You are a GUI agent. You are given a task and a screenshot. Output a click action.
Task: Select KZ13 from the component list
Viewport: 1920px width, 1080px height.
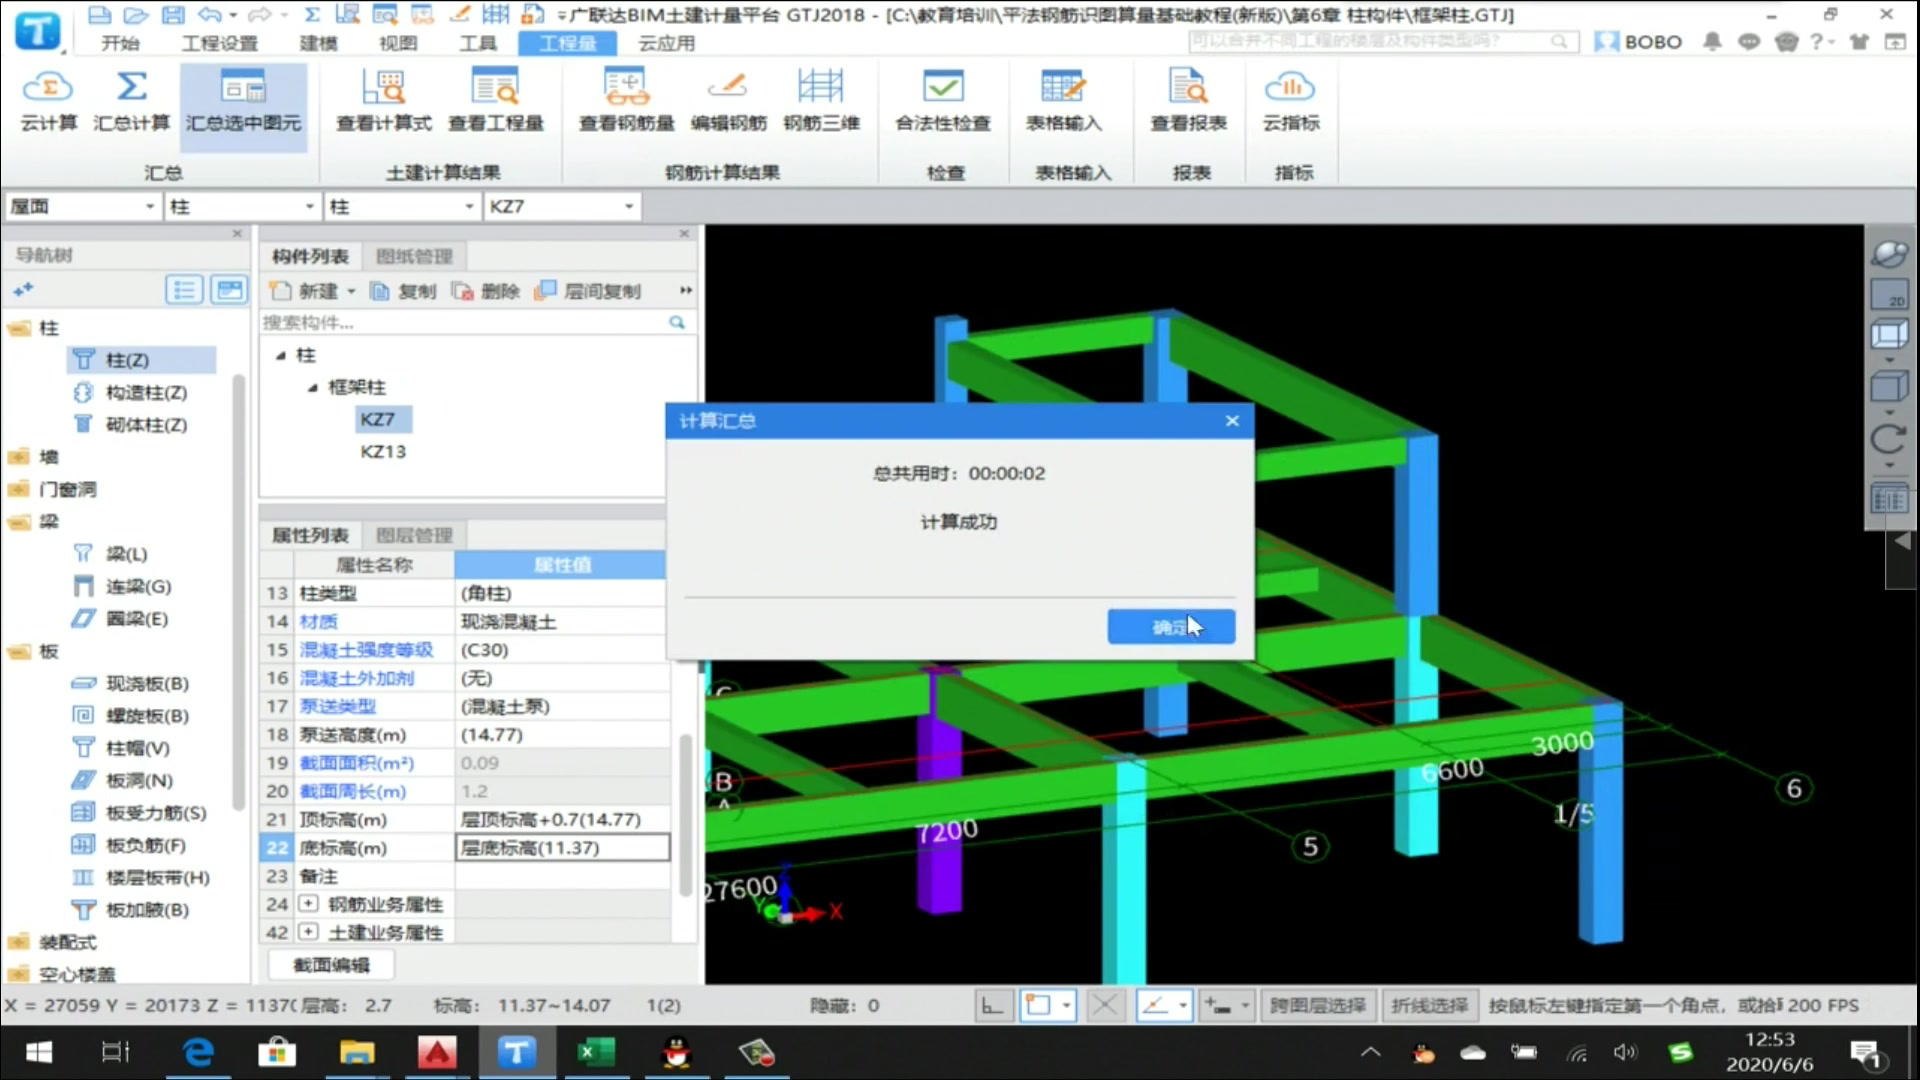pyautogui.click(x=382, y=450)
